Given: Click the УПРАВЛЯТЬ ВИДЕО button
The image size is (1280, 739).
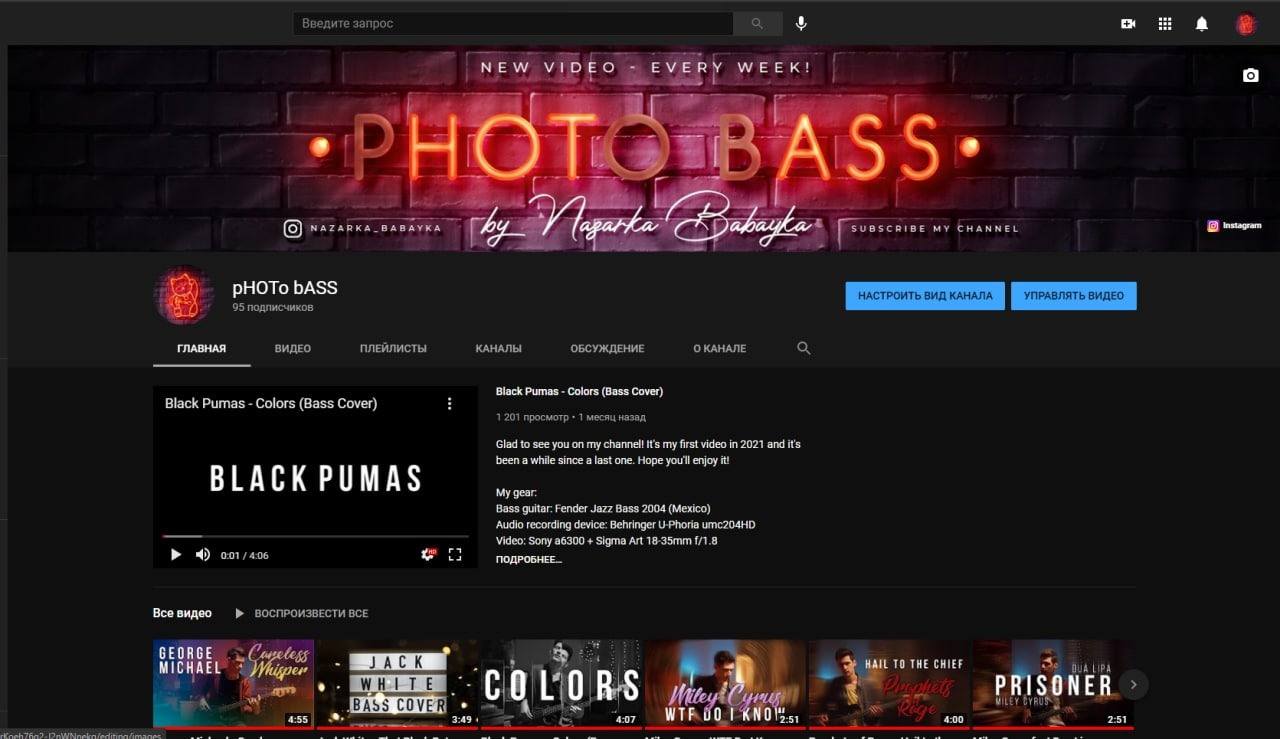Looking at the screenshot, I should (1073, 296).
